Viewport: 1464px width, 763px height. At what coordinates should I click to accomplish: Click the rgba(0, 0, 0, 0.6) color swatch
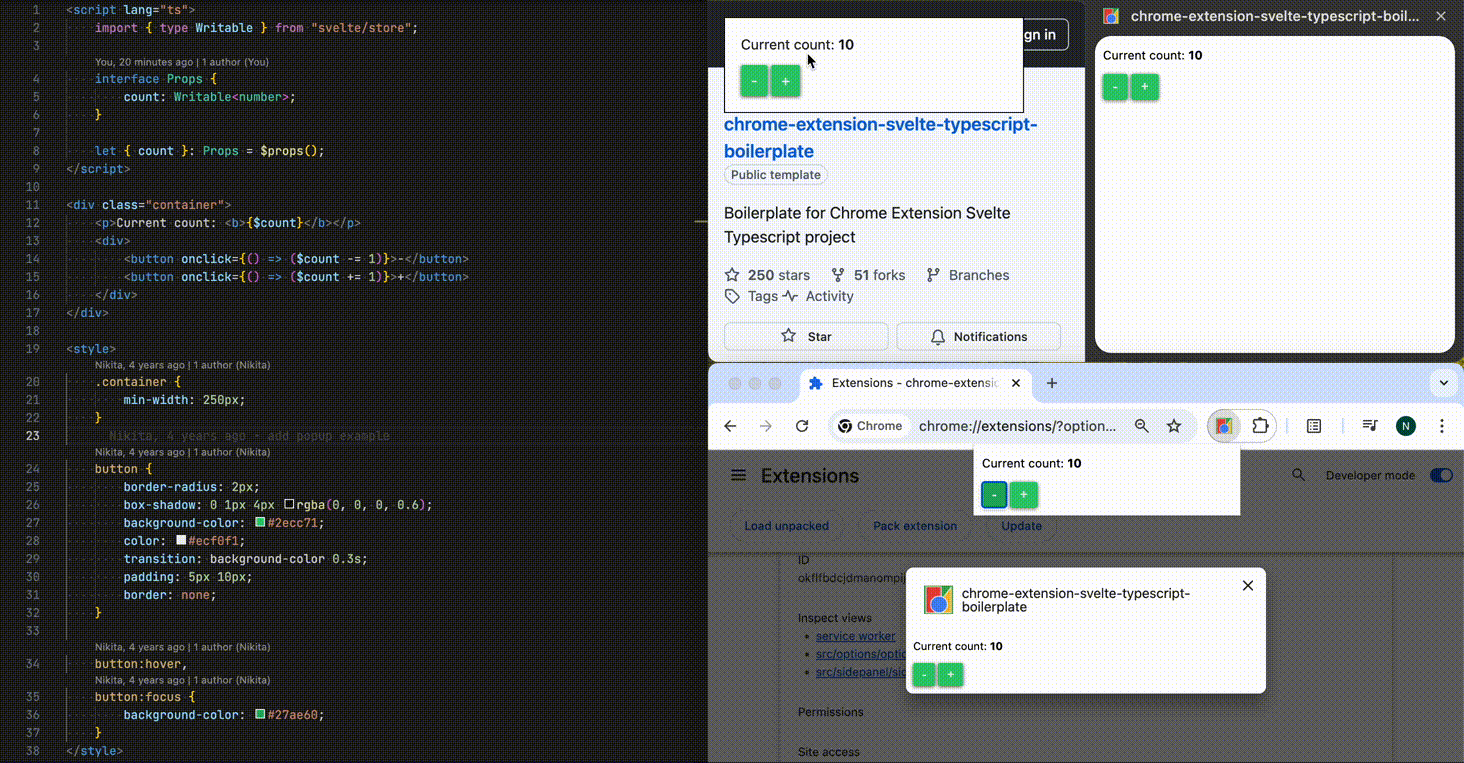[289, 505]
